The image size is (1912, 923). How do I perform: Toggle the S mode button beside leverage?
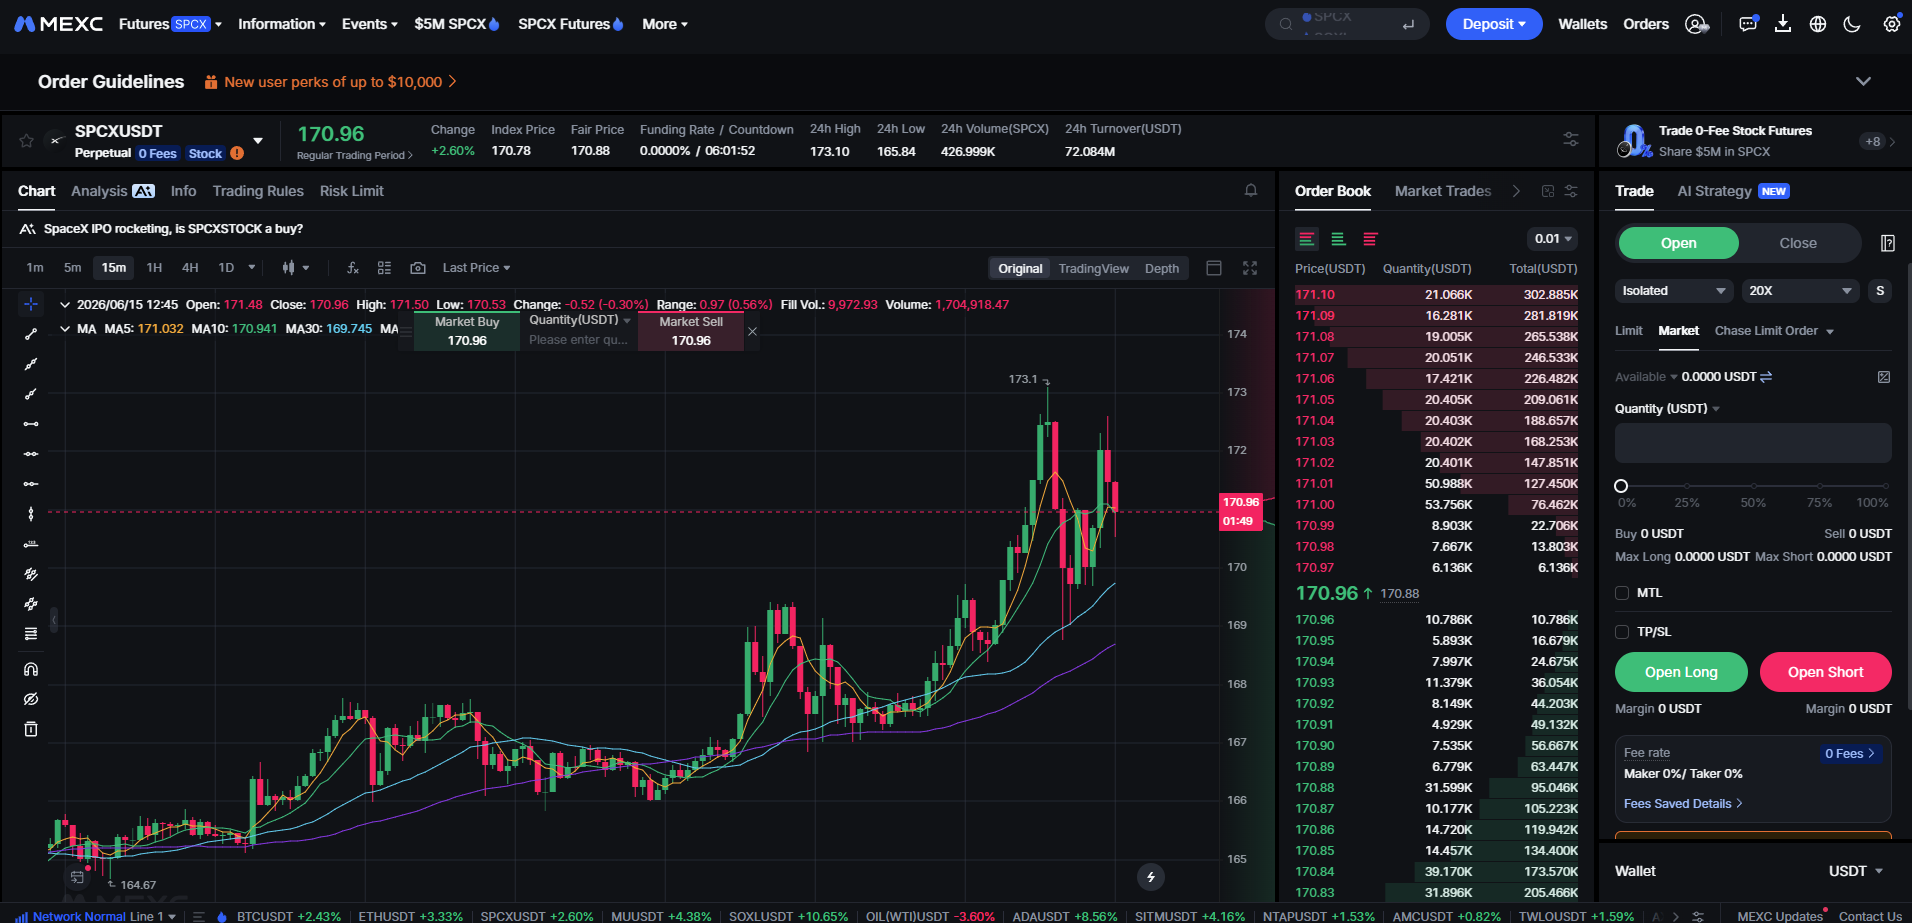coord(1880,291)
